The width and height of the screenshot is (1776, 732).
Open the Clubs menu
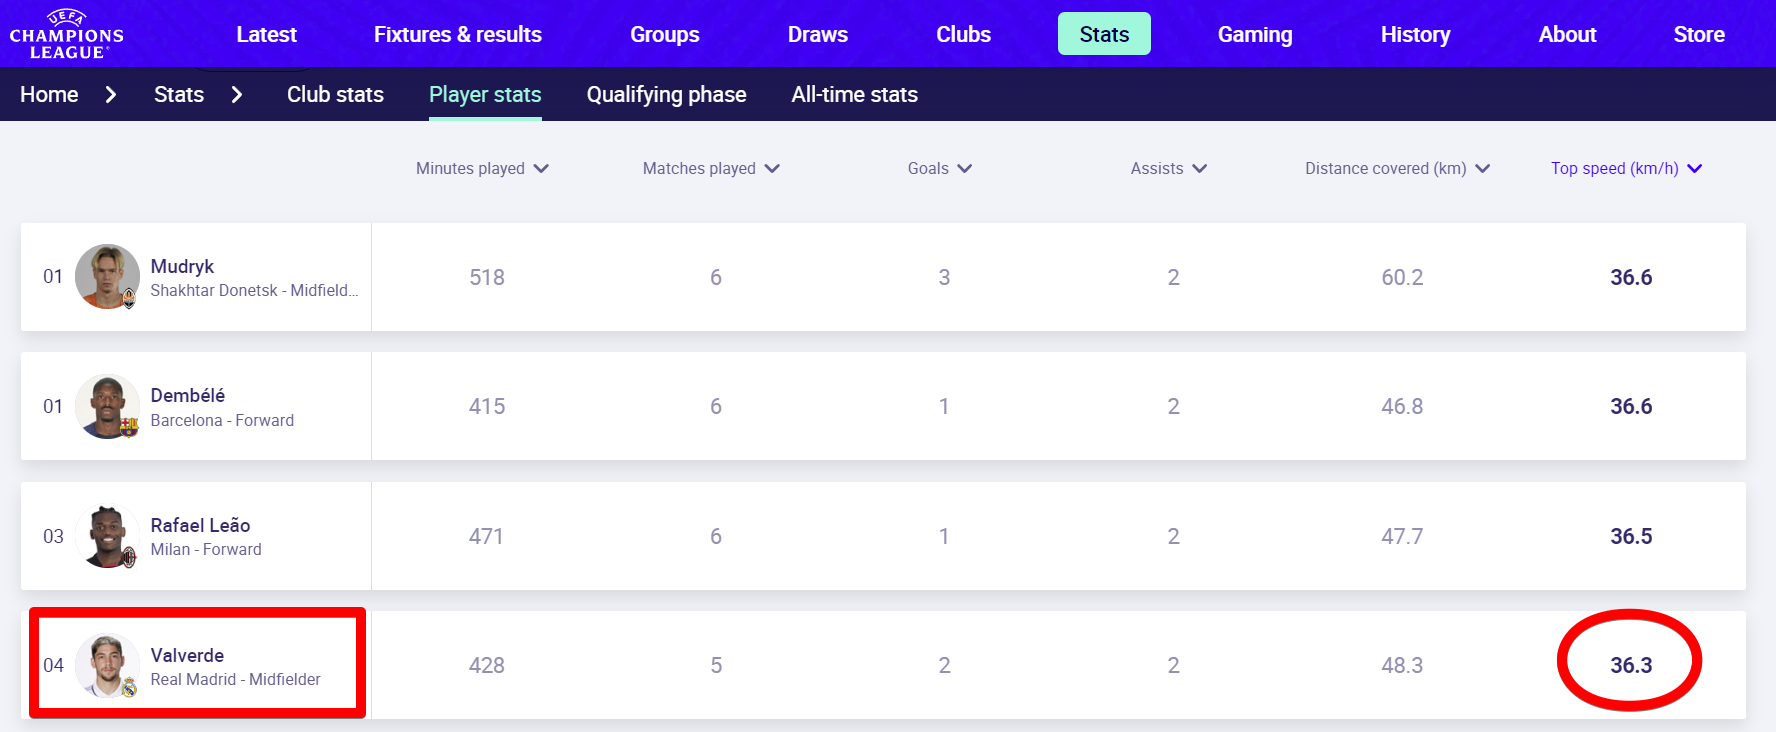(x=964, y=34)
